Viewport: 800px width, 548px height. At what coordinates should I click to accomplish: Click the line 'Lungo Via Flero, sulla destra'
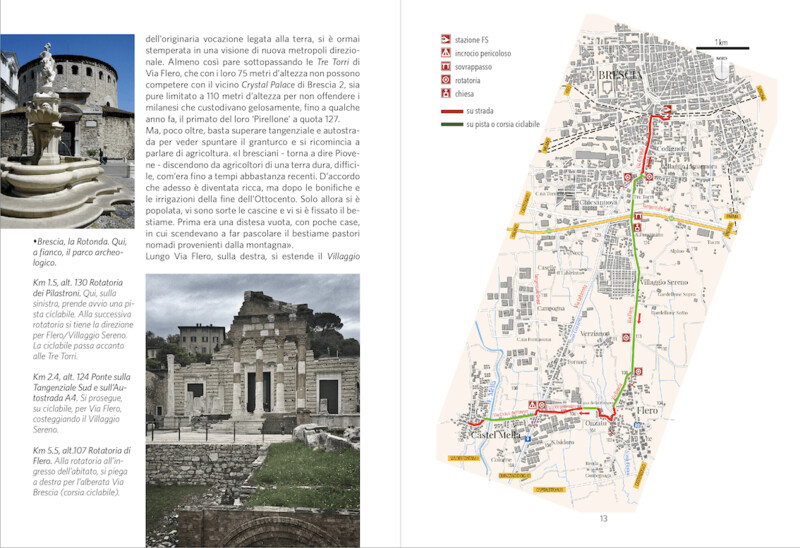[253, 256]
